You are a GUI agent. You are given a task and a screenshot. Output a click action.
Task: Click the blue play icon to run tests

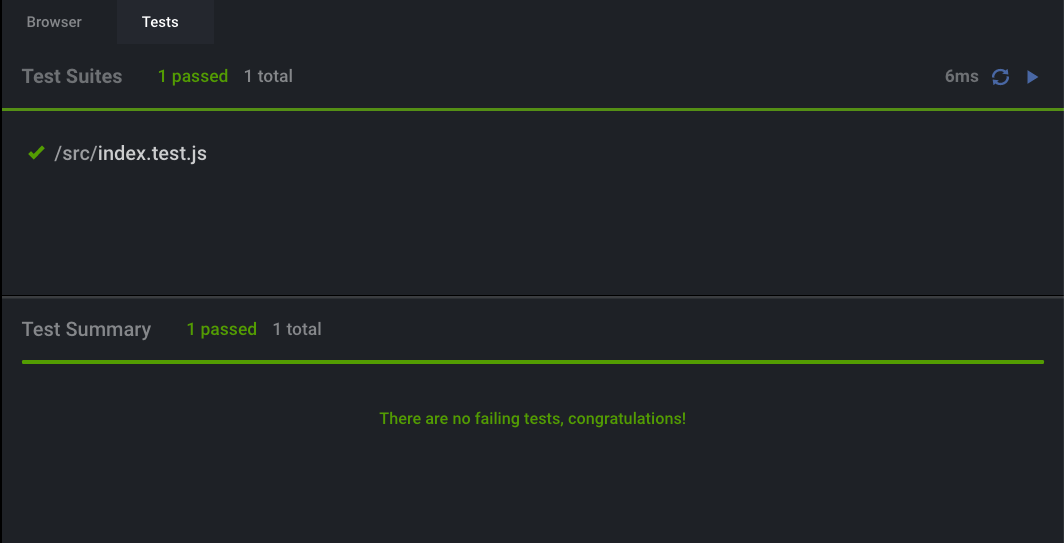1032,77
